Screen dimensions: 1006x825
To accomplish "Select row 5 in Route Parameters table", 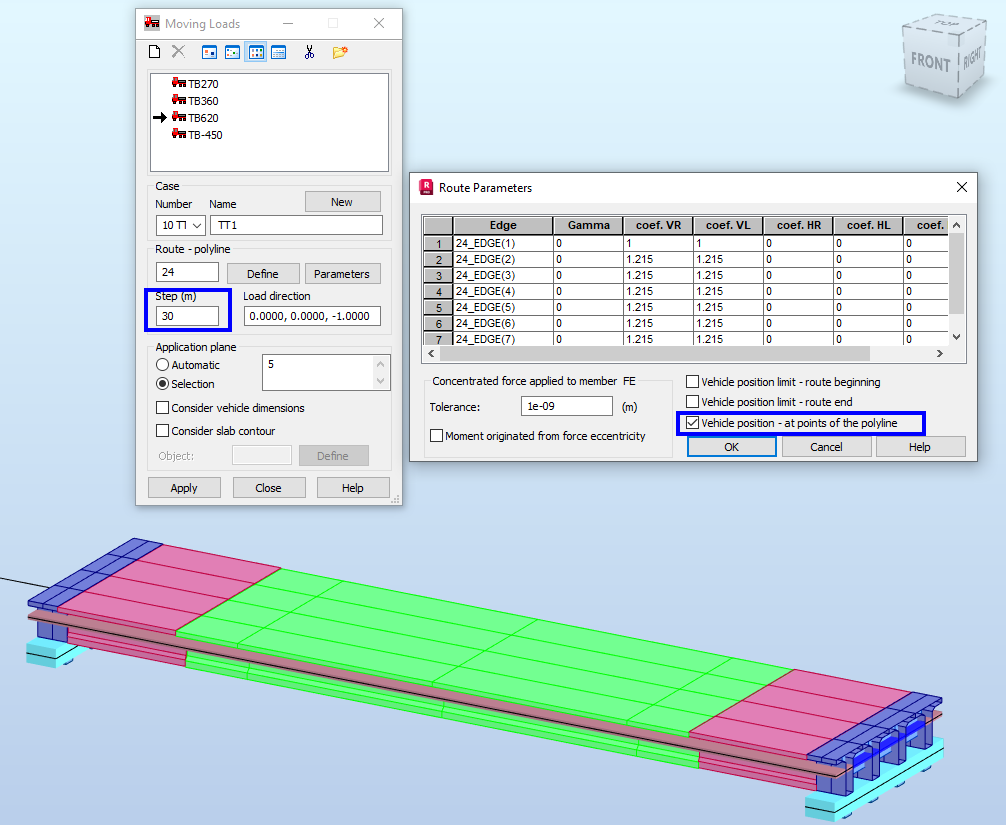I will pos(437,307).
